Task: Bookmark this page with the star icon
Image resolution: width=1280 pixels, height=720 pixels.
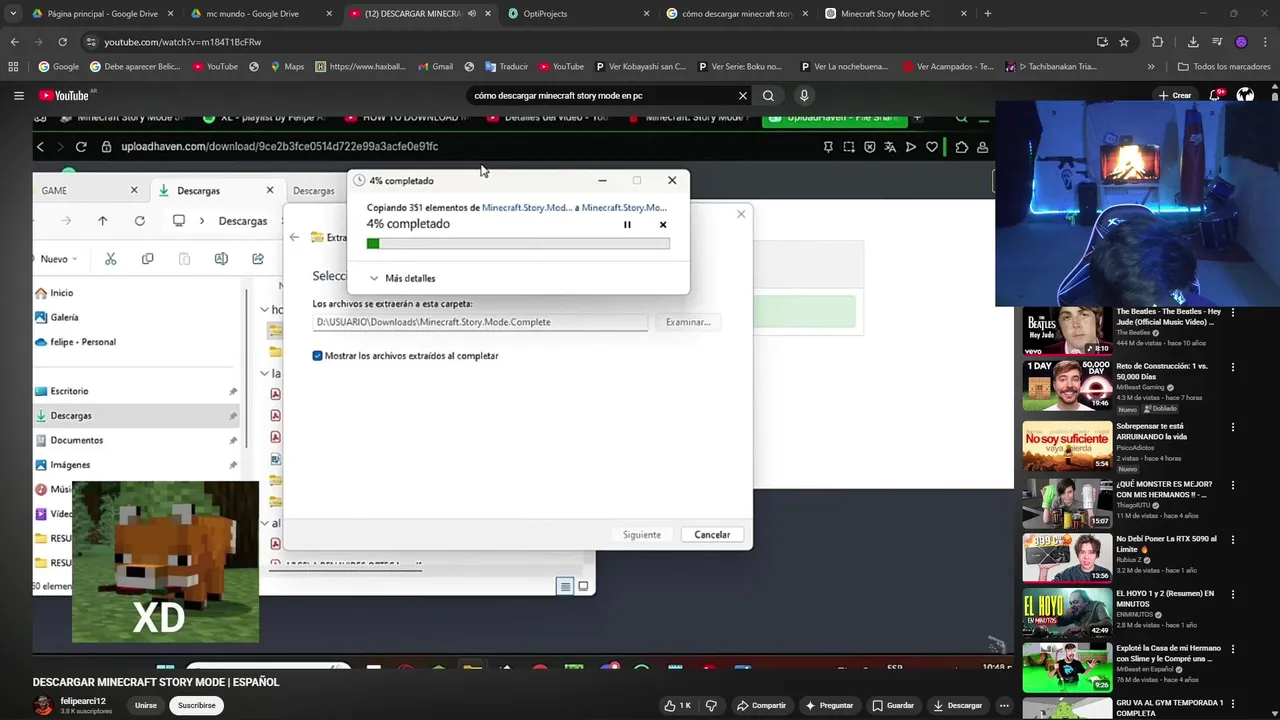Action: tap(1124, 42)
